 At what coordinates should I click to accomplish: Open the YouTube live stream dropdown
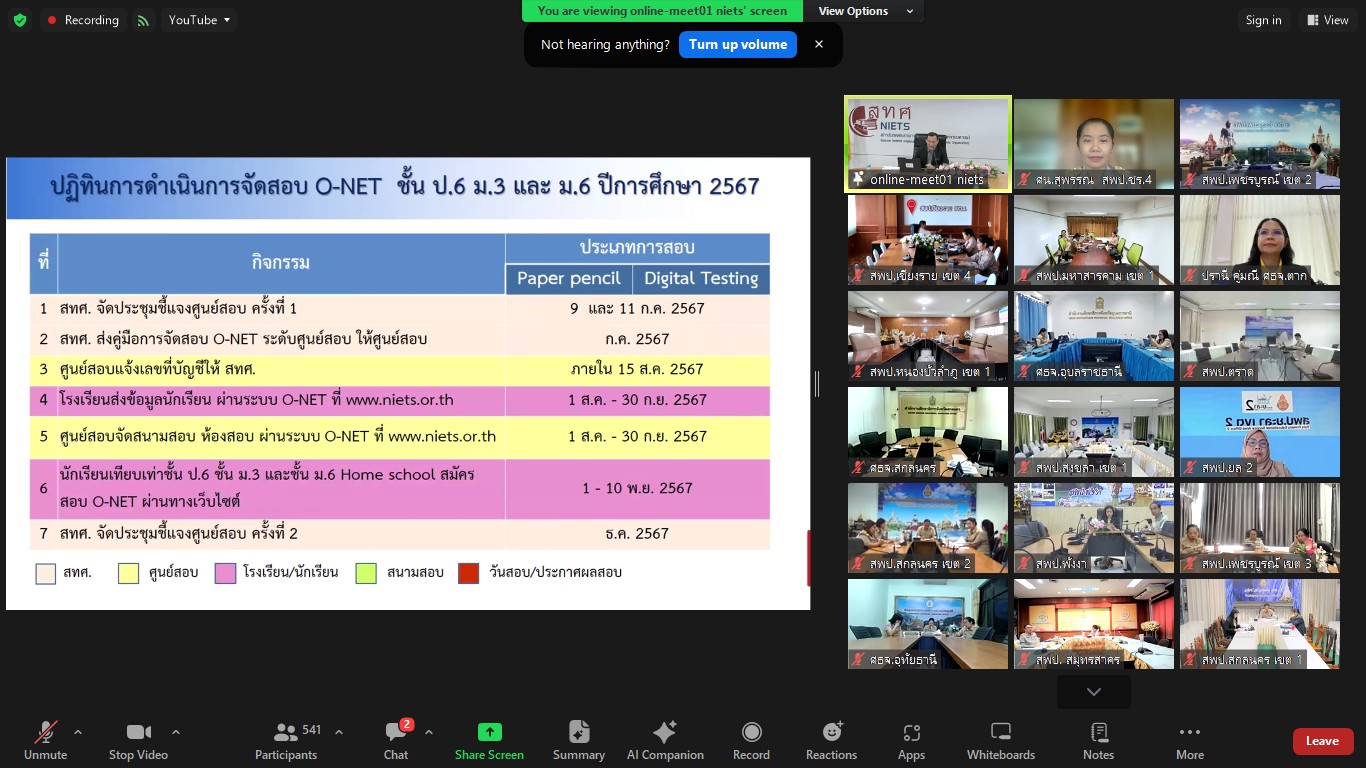pyautogui.click(x=199, y=20)
